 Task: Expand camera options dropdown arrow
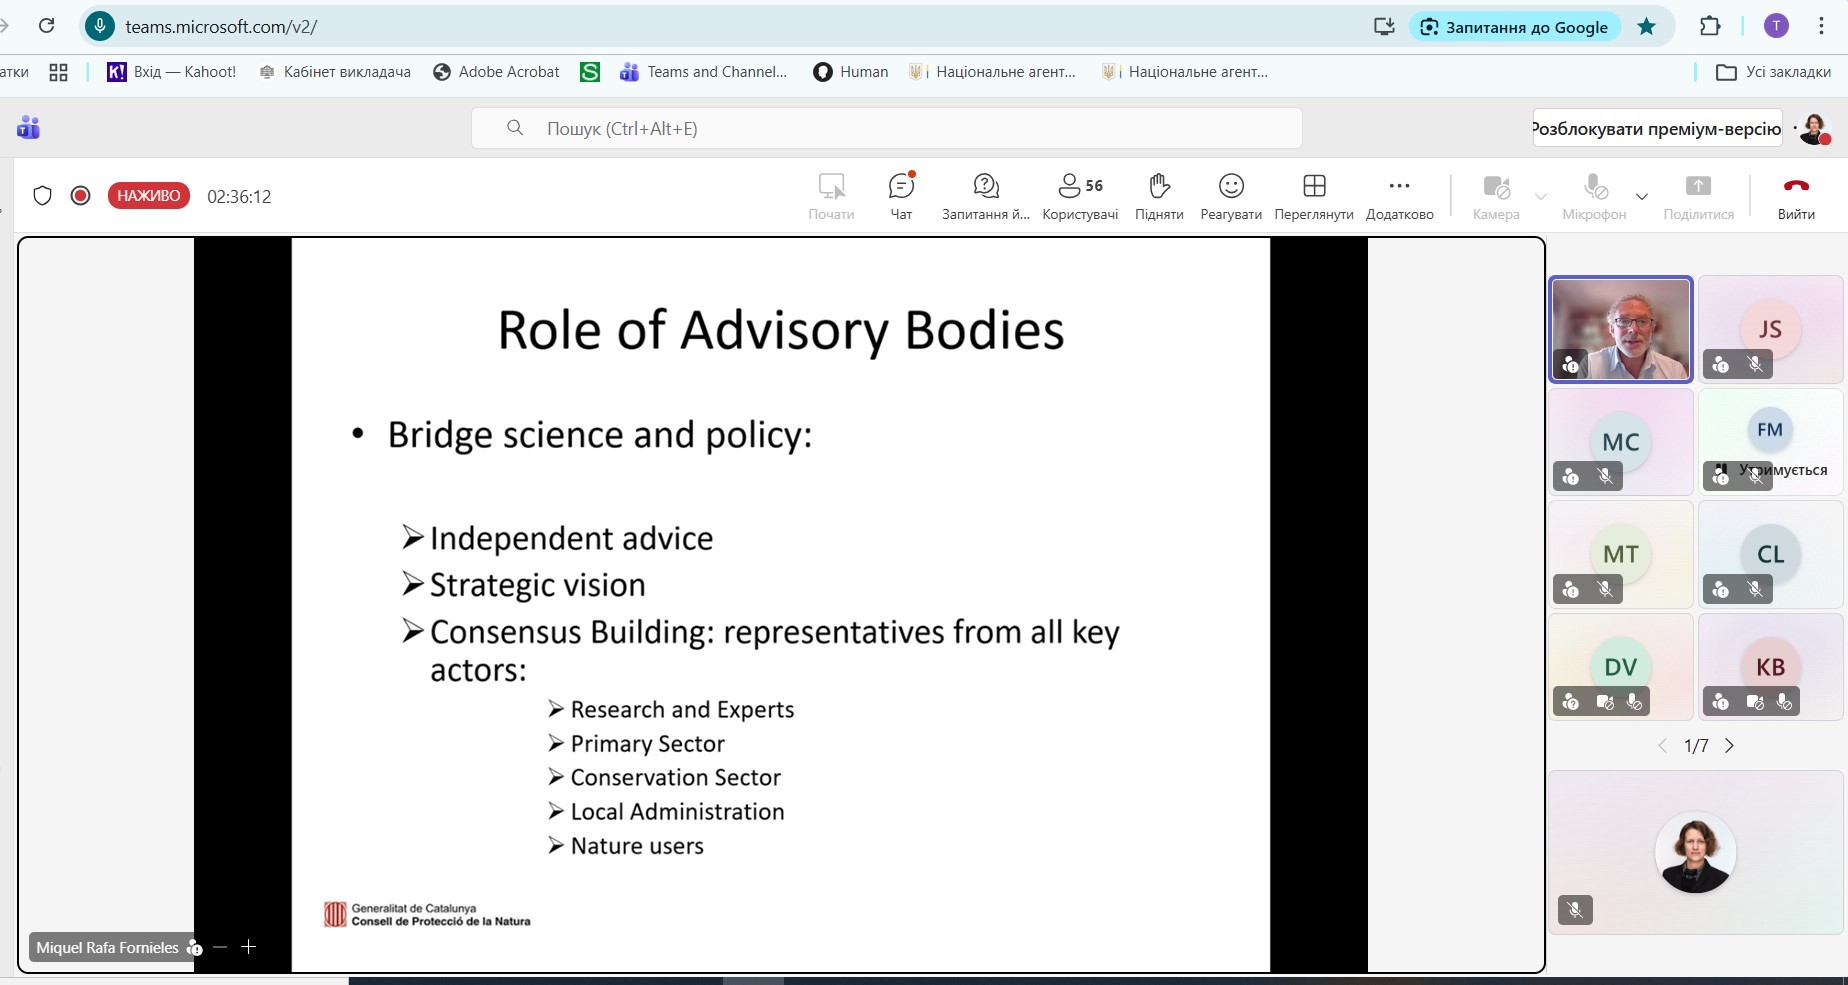[x=1541, y=196]
